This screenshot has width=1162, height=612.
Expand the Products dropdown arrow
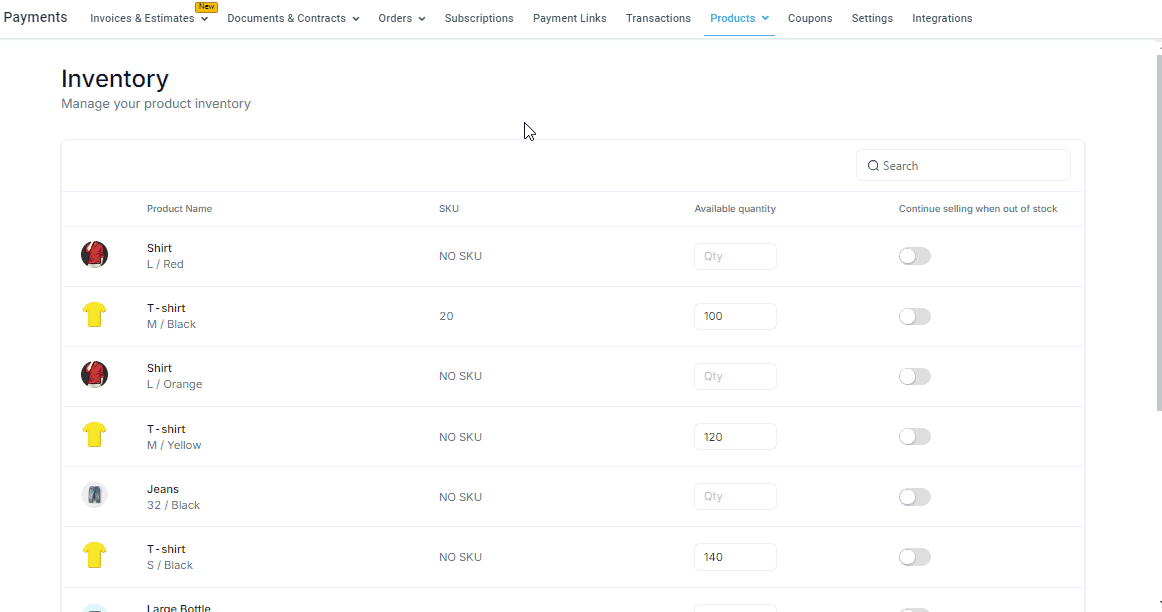[x=765, y=19]
